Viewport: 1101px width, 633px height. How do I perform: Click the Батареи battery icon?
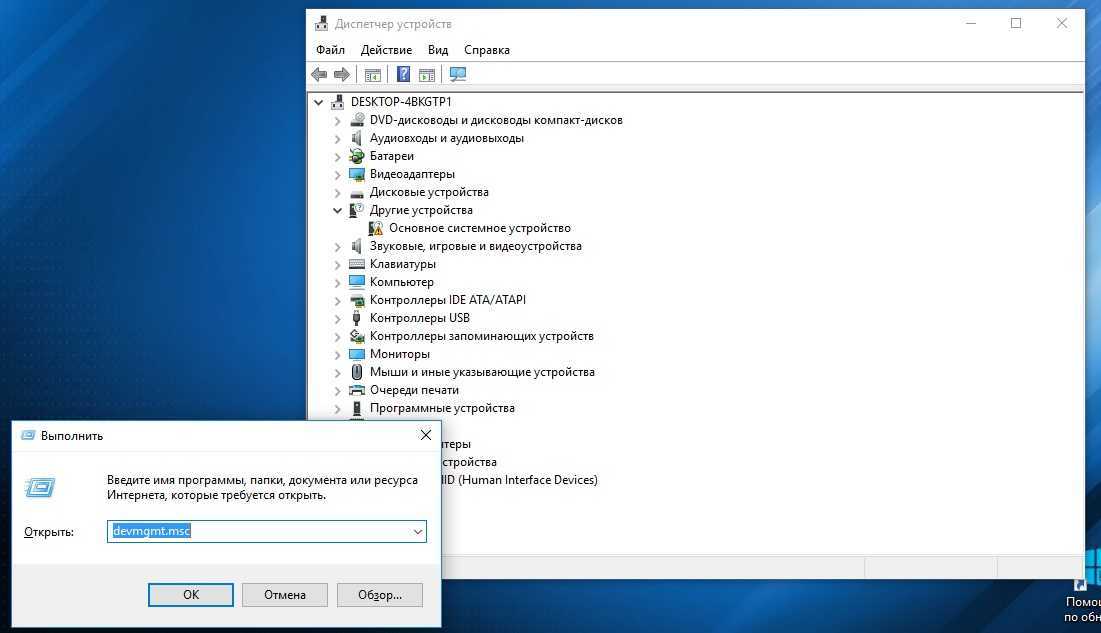[x=357, y=156]
